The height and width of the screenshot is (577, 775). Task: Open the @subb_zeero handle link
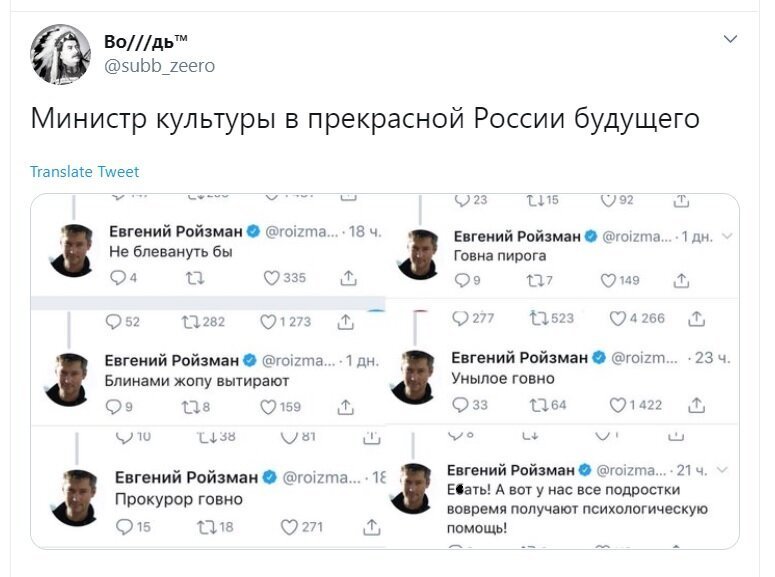[x=159, y=66]
